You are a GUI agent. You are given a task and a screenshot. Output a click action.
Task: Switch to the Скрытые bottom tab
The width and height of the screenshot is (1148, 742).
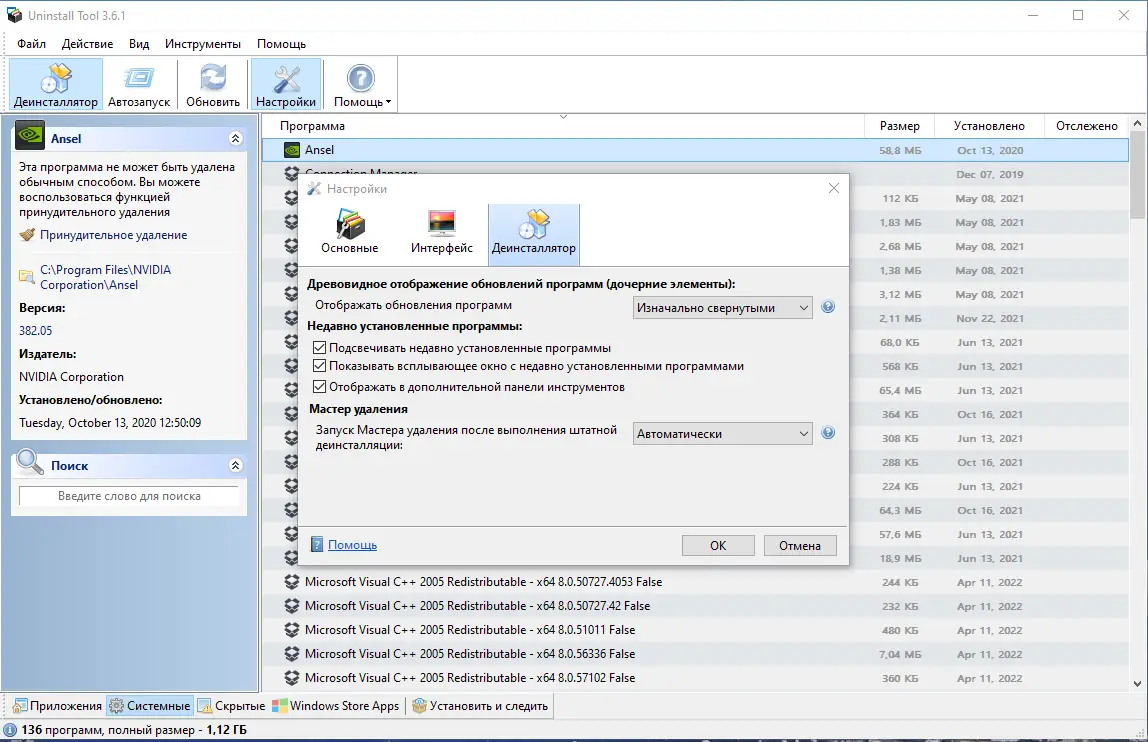(231, 706)
